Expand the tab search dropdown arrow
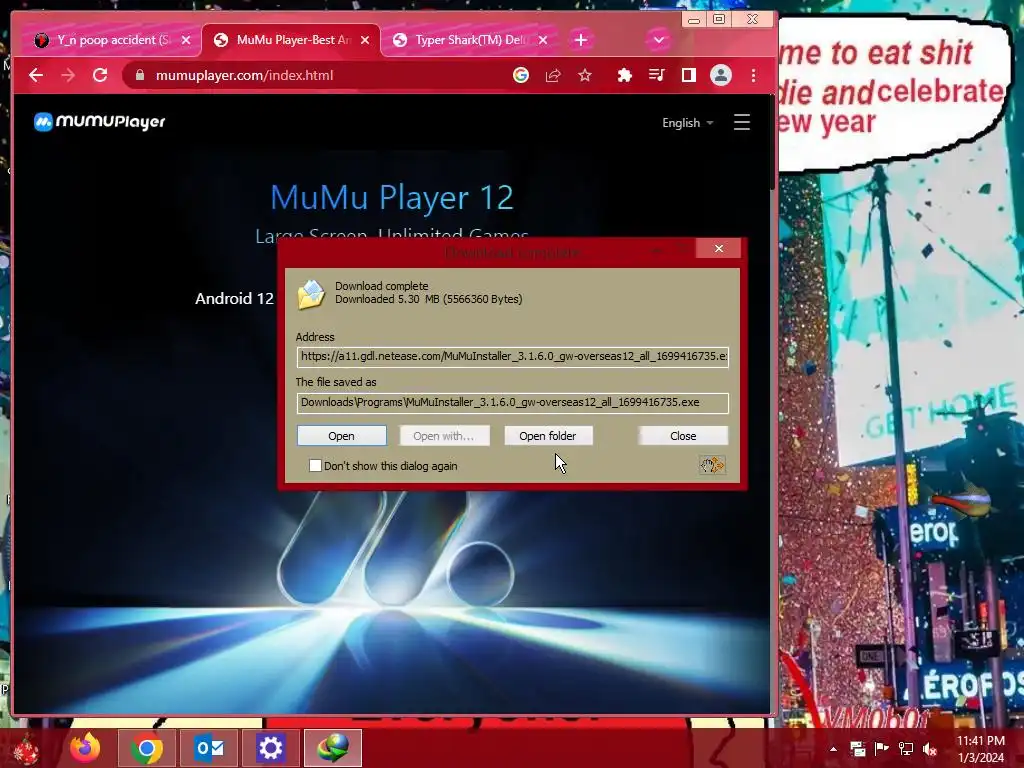 point(659,40)
